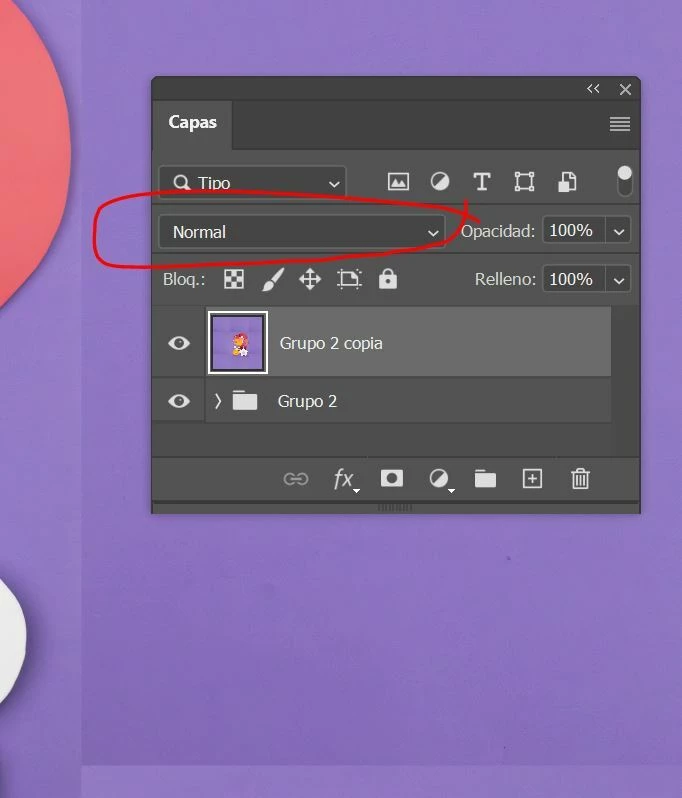Select the Grupo 2 copia layer name
682x798 pixels.
click(x=331, y=343)
